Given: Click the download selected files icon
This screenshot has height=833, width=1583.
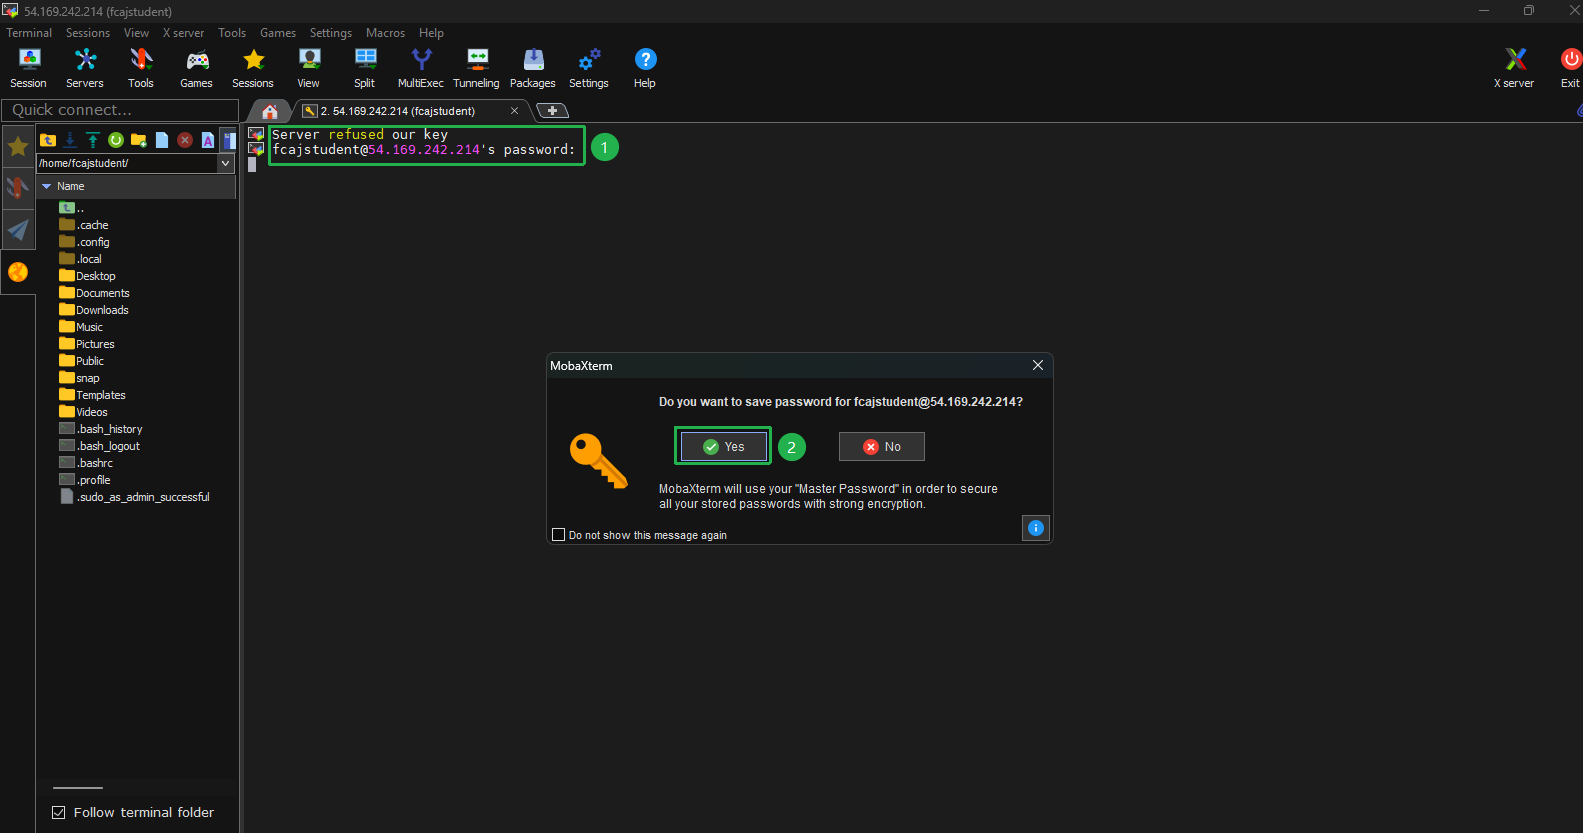Looking at the screenshot, I should click(70, 140).
